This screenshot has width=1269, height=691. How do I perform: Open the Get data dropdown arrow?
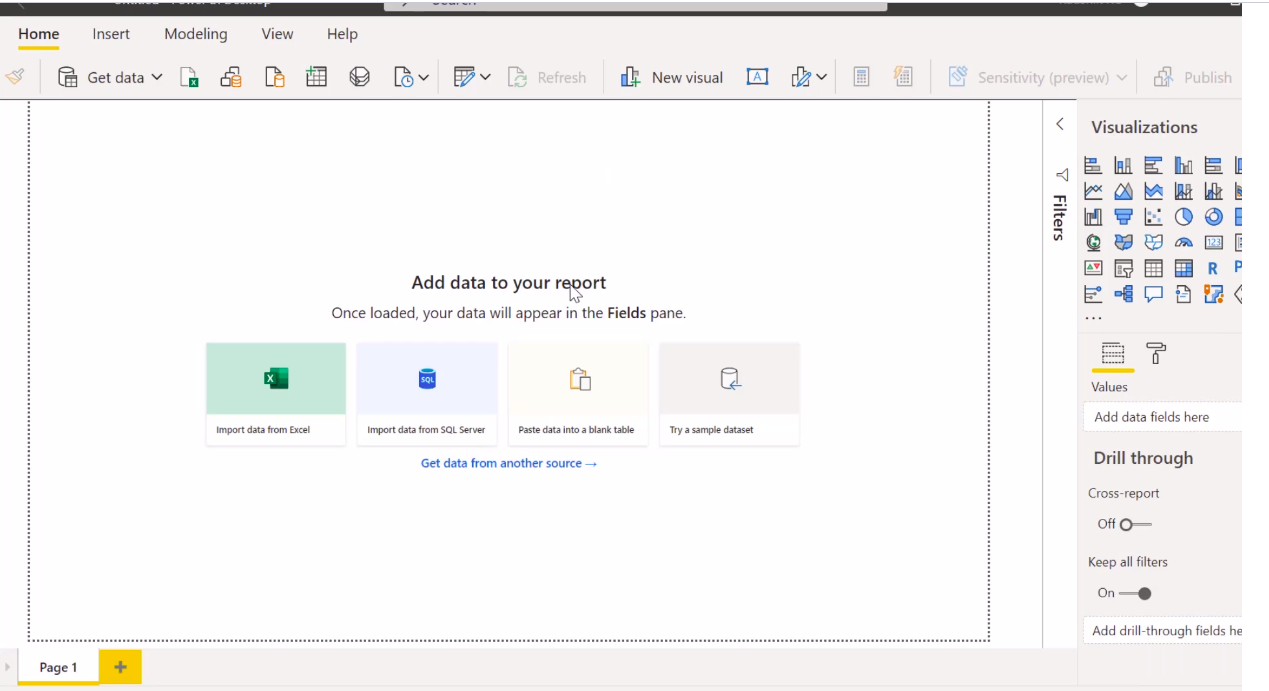[157, 77]
